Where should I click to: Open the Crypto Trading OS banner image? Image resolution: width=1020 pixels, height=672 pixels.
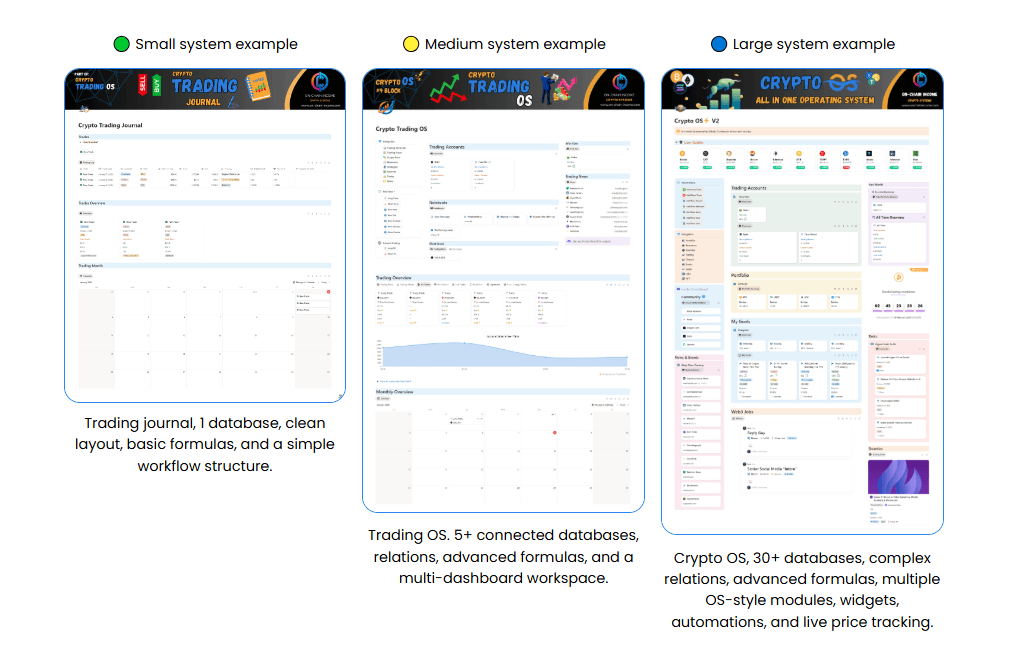click(x=503, y=90)
